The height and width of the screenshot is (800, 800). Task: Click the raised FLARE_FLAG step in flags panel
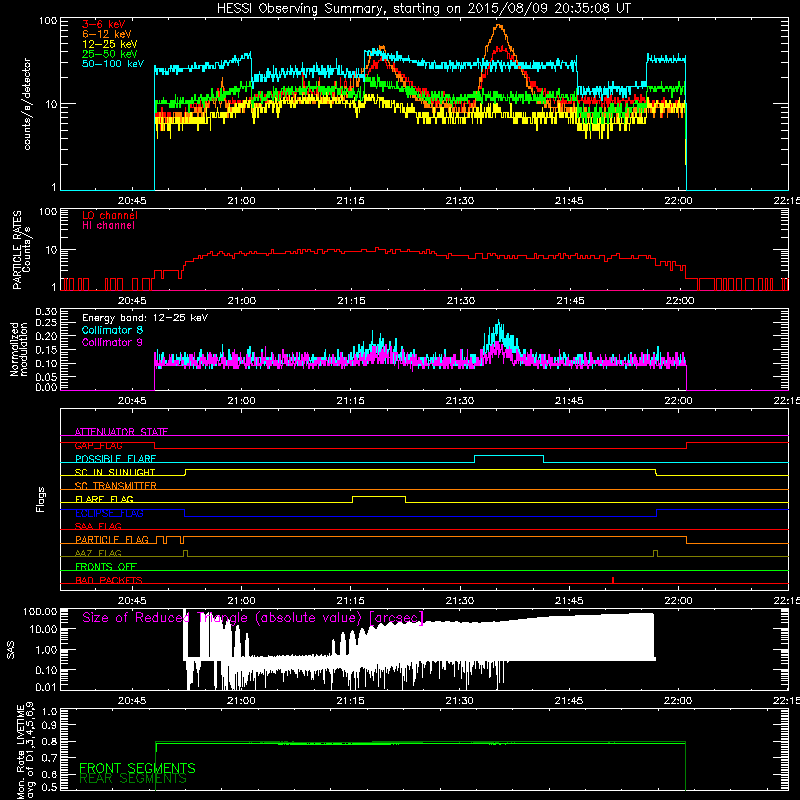379,497
